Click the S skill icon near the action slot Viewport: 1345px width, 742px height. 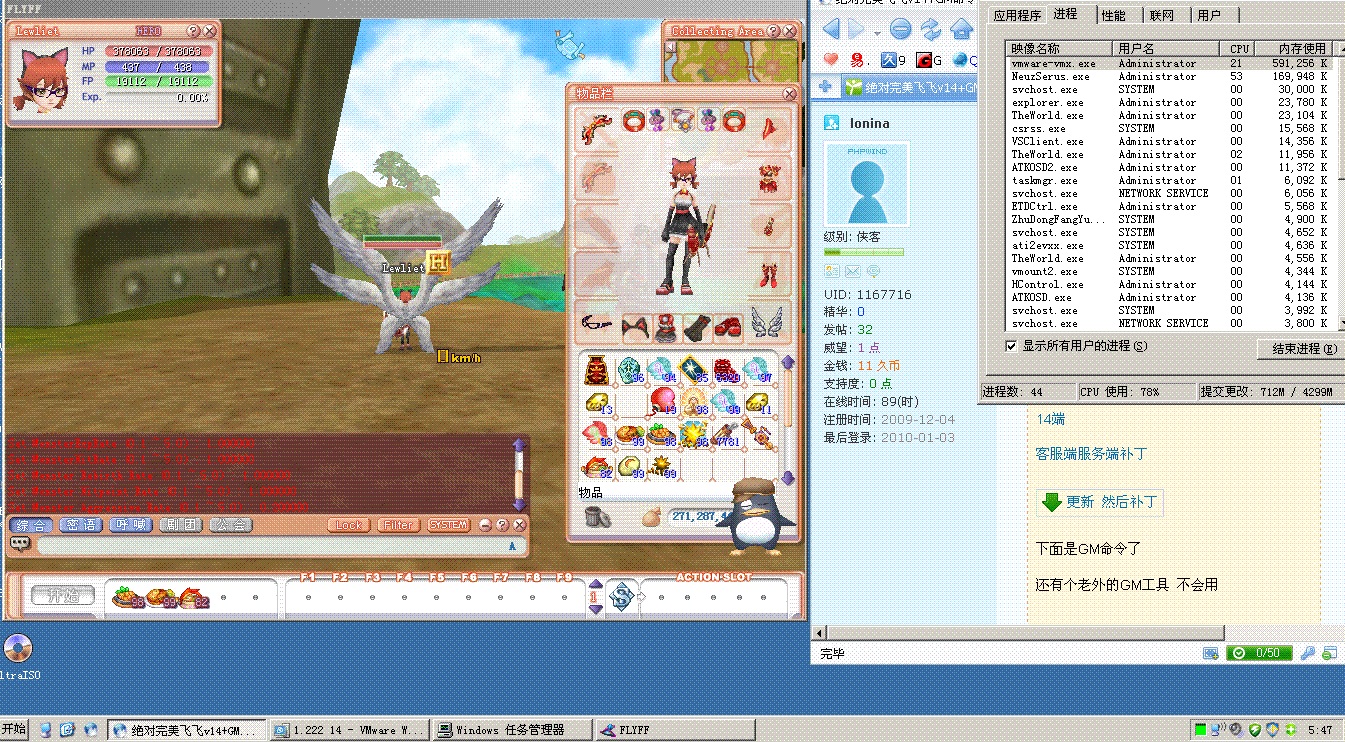(x=622, y=597)
